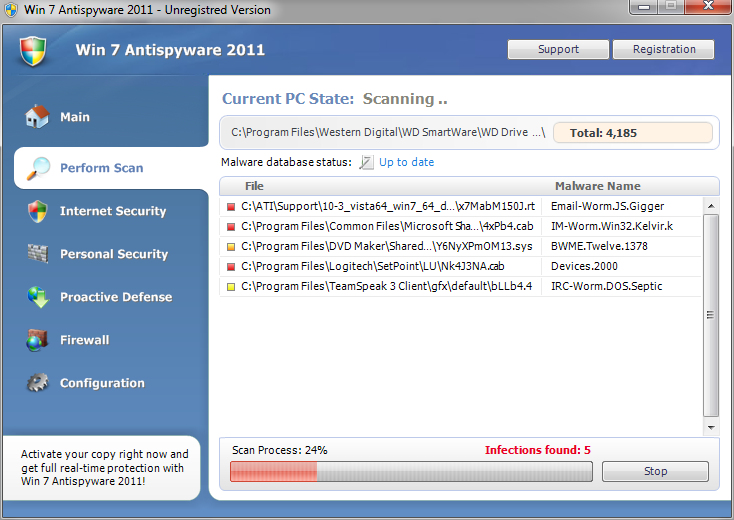The width and height of the screenshot is (734, 520).
Task: Open the Registration button
Action: [664, 49]
